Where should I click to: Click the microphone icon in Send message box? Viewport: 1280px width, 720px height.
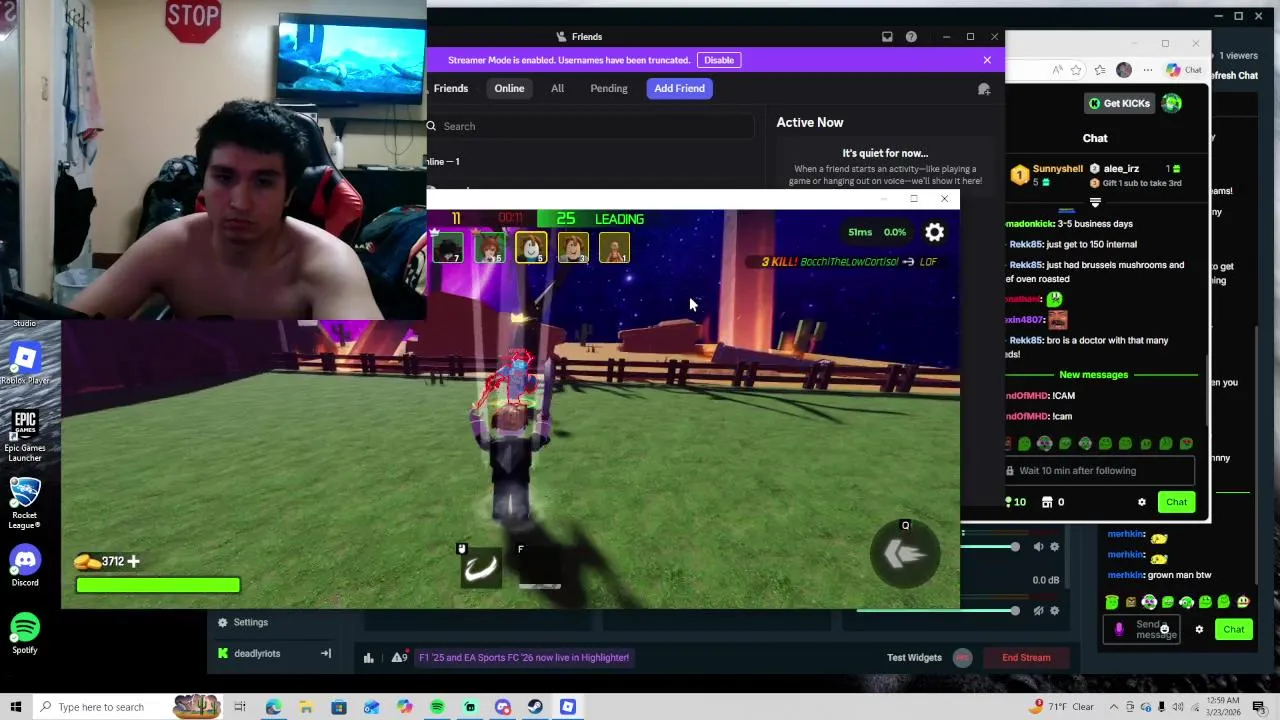pos(1119,629)
